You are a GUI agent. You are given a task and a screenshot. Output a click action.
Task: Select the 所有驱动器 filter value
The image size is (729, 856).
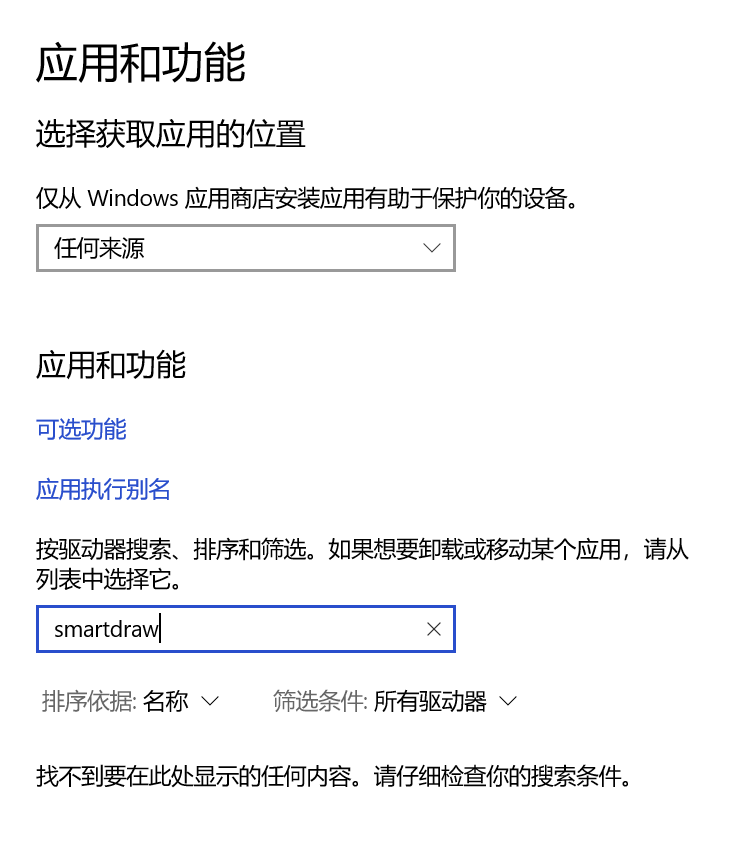430,702
